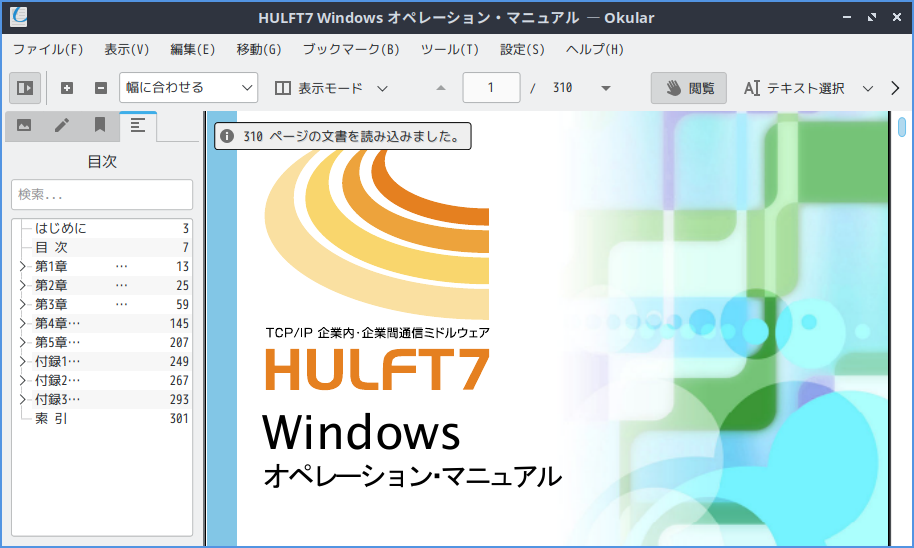Open the 表示(V) menu

tap(126, 50)
